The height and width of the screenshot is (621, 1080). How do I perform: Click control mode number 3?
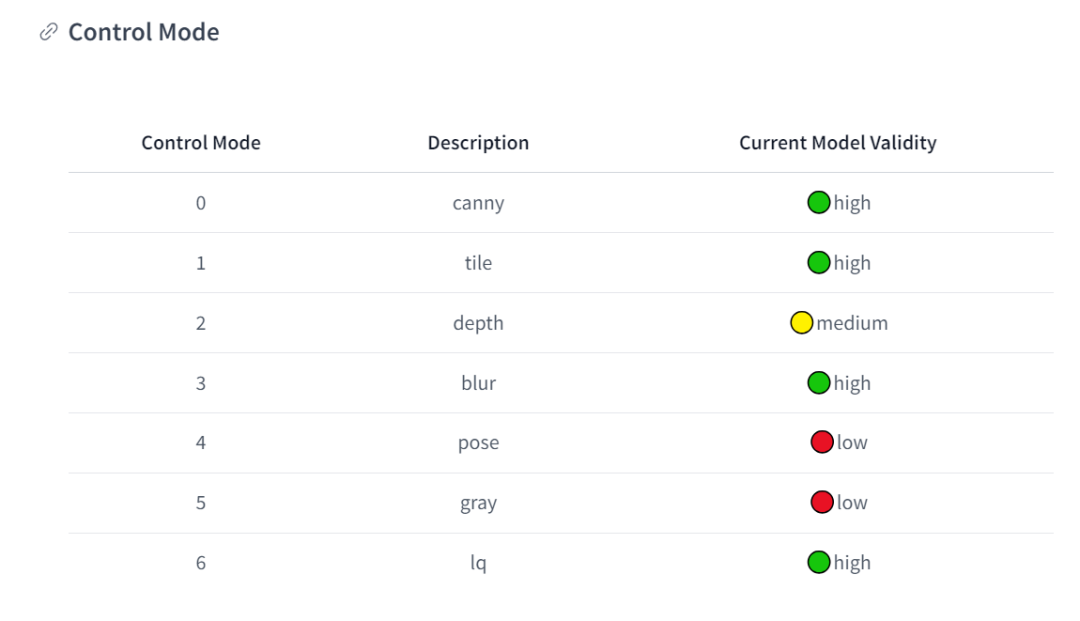pyautogui.click(x=201, y=383)
